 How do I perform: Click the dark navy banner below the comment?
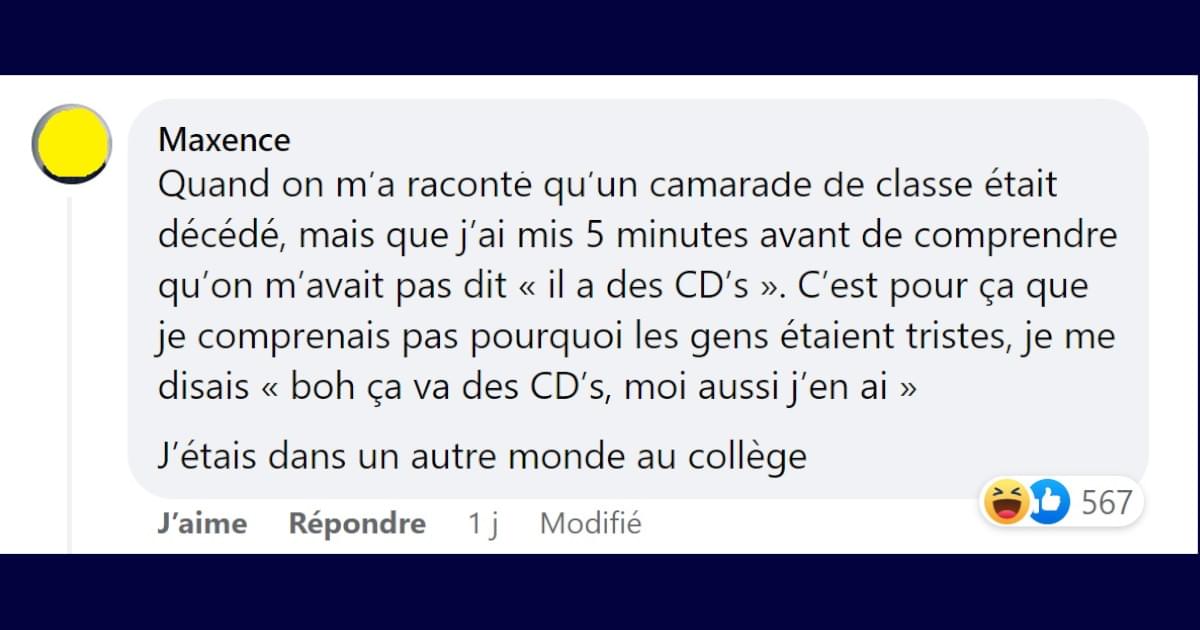pyautogui.click(x=600, y=592)
